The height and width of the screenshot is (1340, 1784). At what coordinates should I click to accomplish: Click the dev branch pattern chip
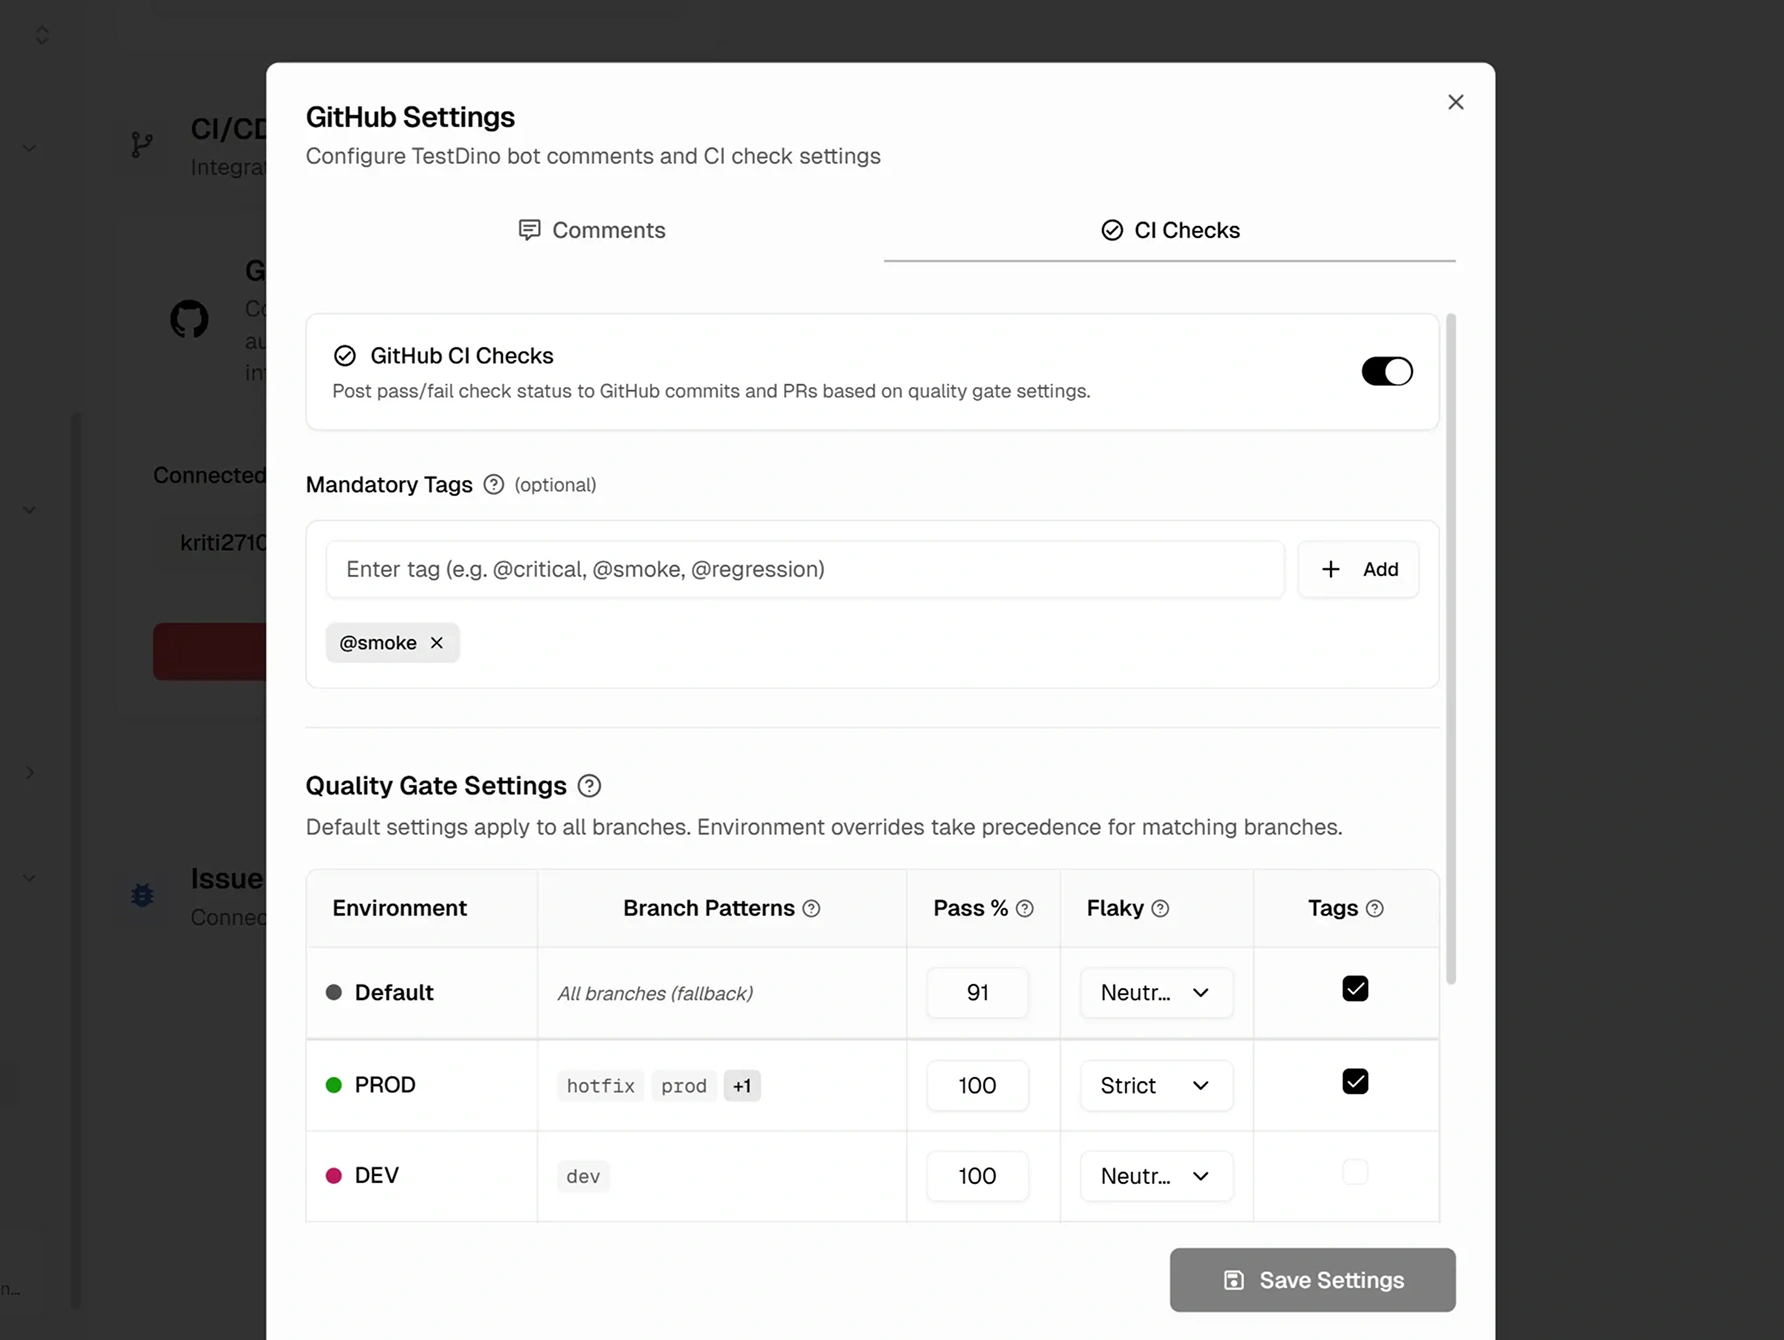coord(583,1177)
